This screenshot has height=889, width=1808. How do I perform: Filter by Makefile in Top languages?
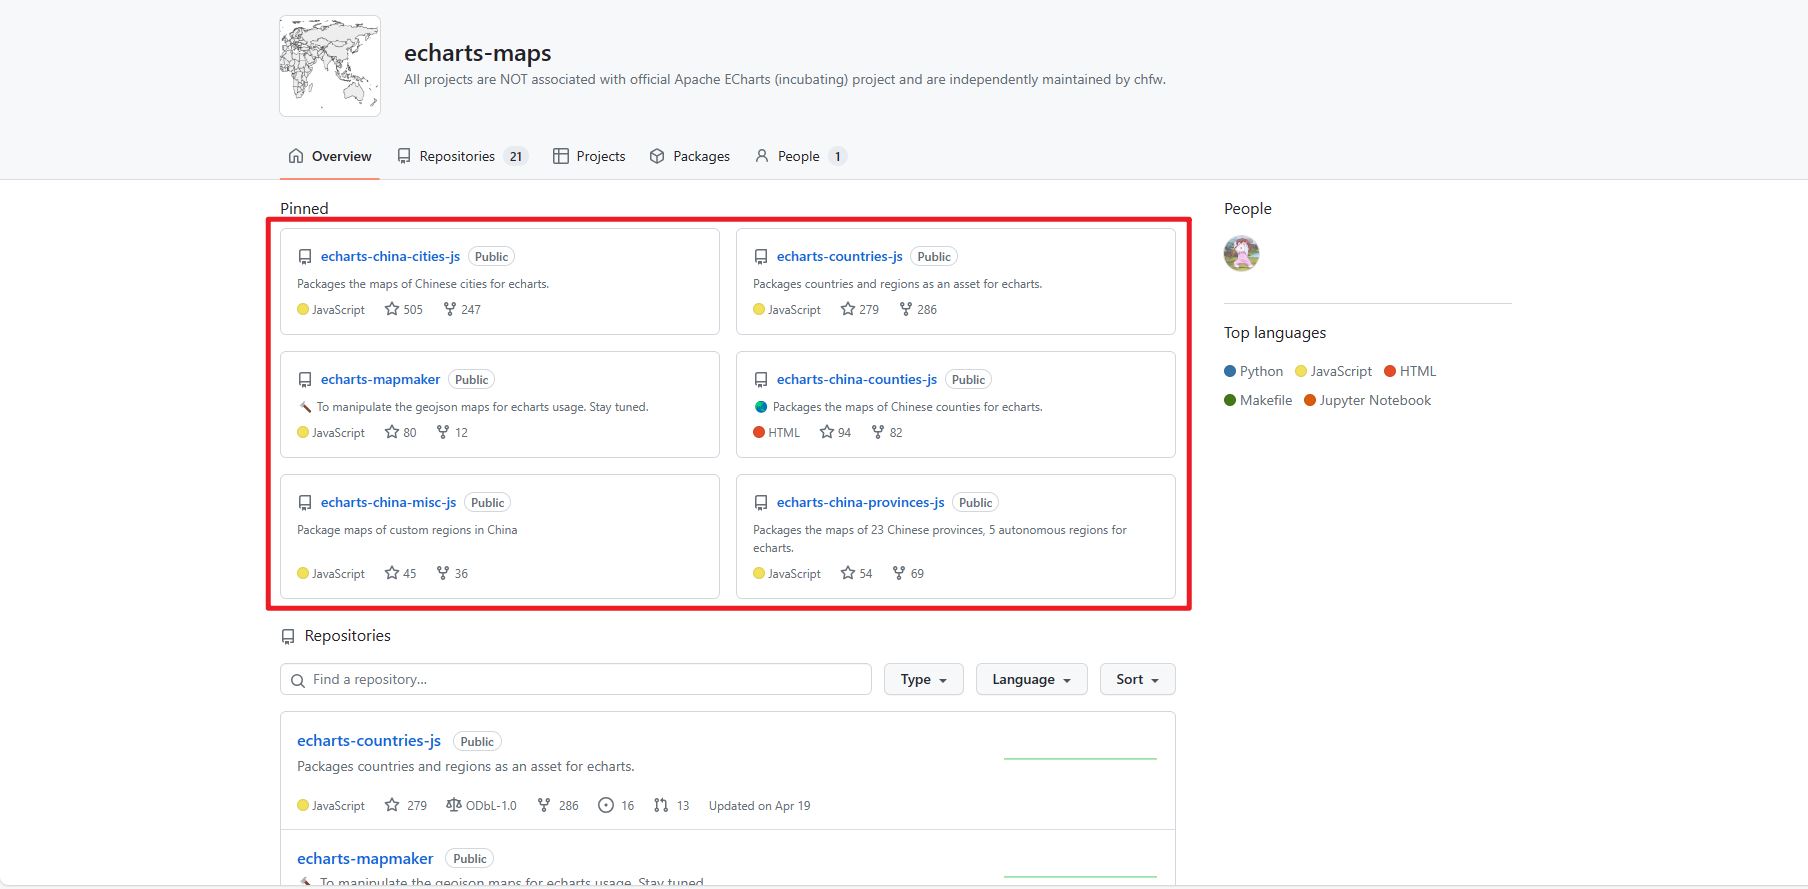[1258, 400]
